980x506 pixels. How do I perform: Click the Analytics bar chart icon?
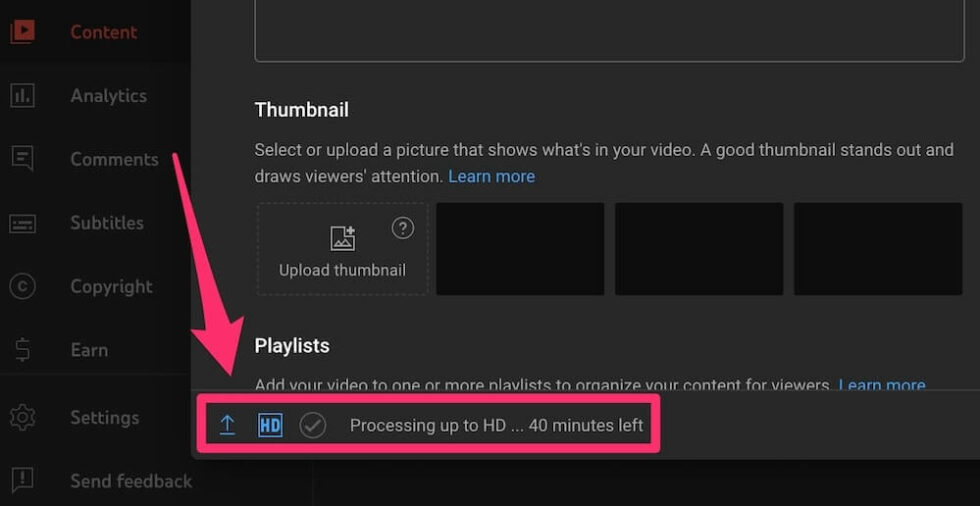coord(22,96)
